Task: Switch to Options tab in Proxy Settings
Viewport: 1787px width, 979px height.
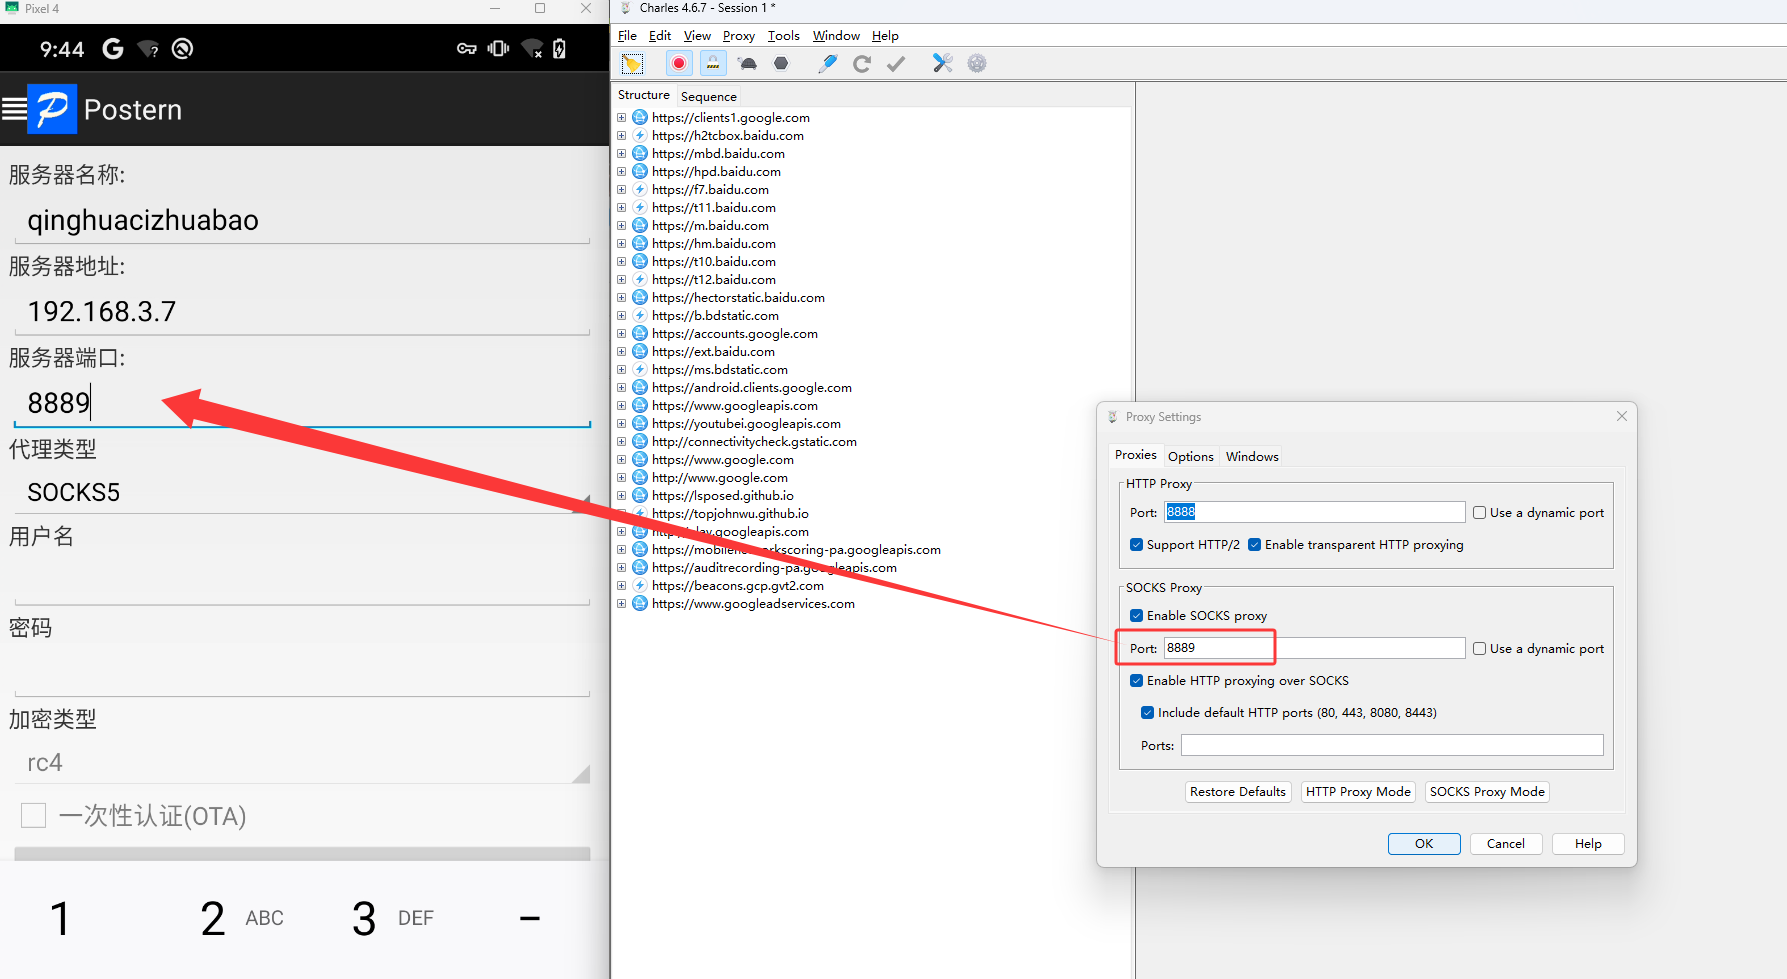Action: click(1191, 457)
